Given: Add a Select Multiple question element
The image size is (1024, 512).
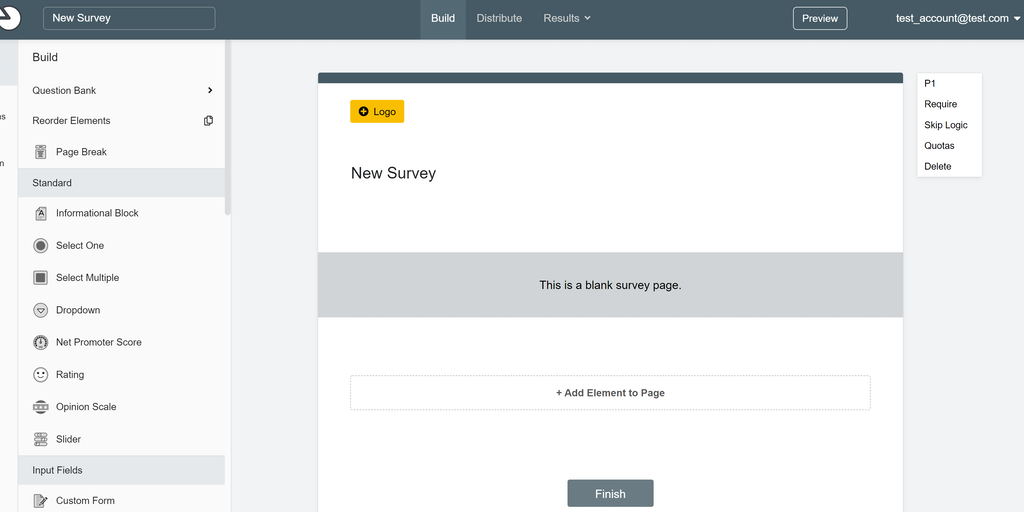Looking at the screenshot, I should click(87, 278).
